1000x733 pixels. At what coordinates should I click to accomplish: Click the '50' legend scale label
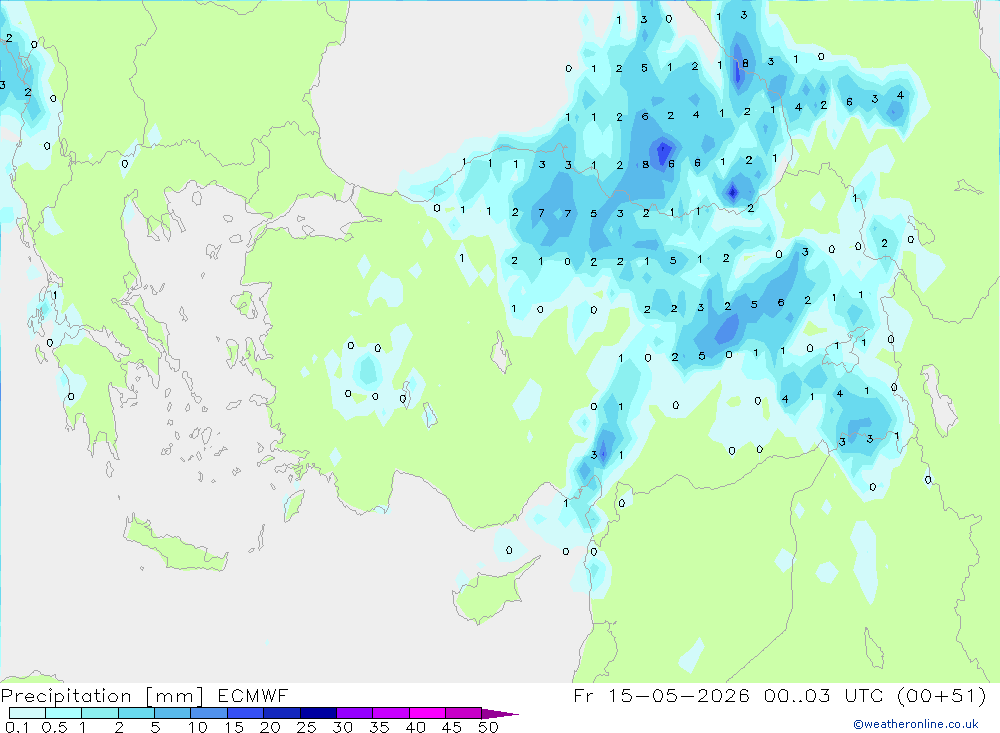(489, 727)
